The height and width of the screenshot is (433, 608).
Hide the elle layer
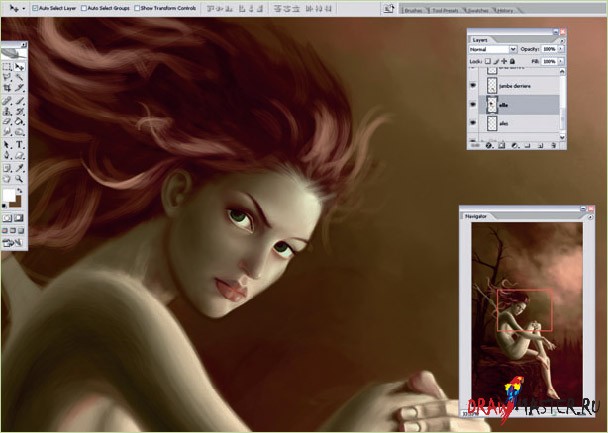(x=473, y=104)
